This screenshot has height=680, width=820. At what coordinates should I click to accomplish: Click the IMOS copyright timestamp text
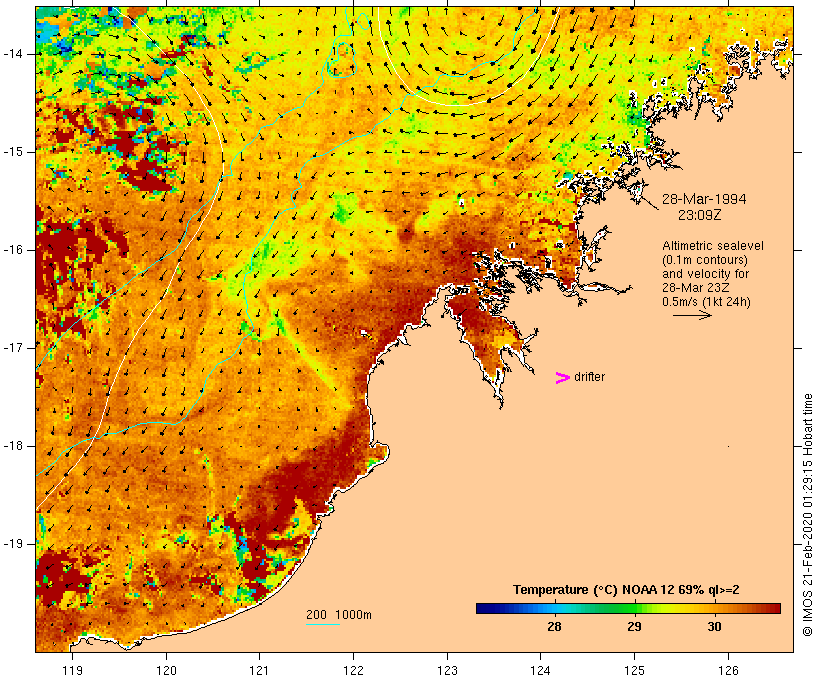807,515
